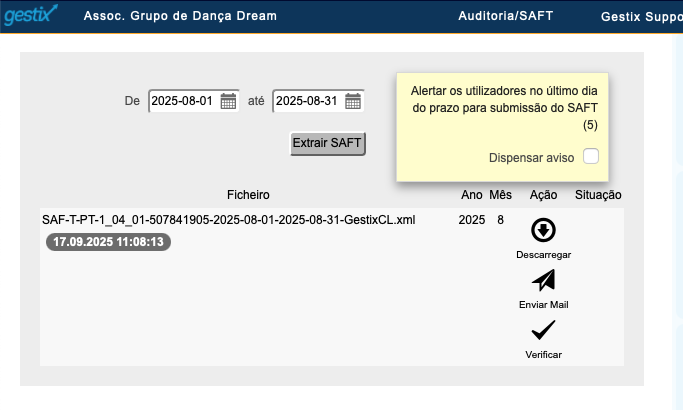Open the Auditoria/SAFT menu

(x=505, y=16)
